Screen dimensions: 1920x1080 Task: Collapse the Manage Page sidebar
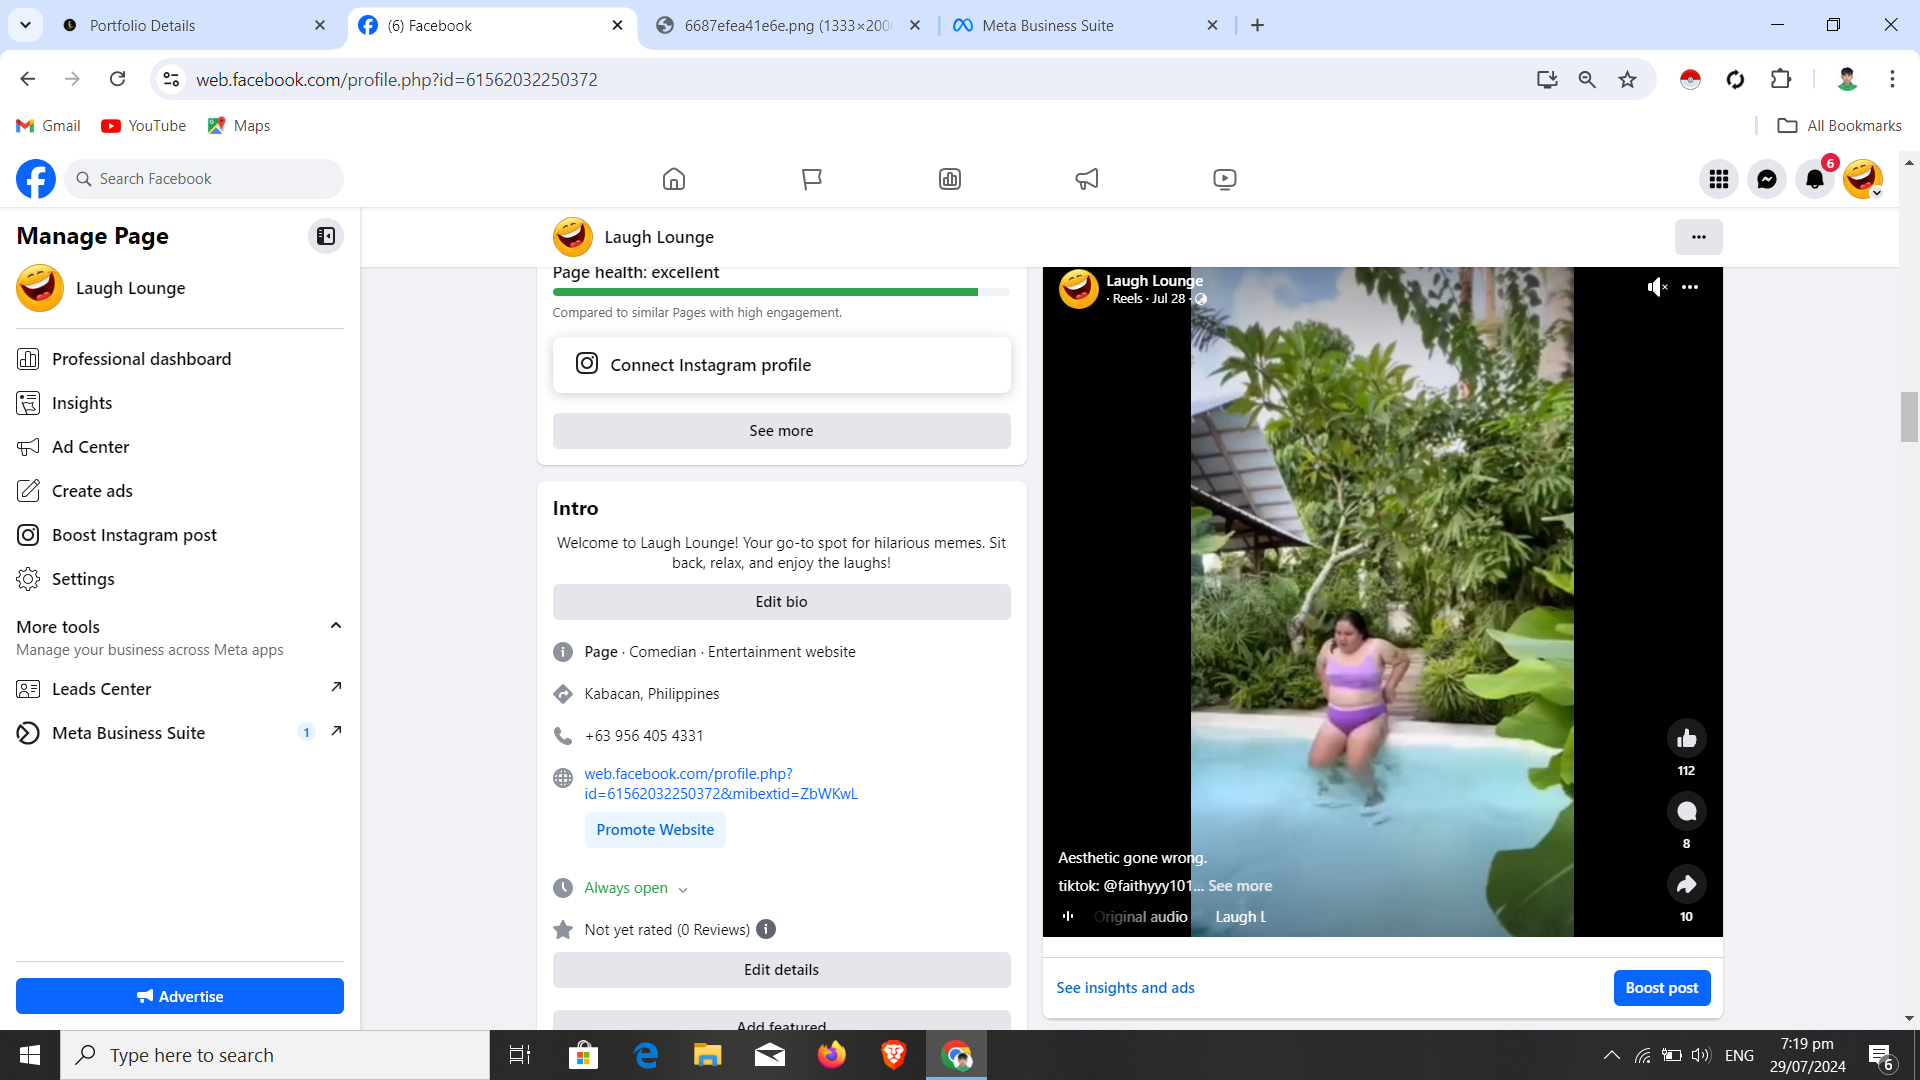pos(326,236)
